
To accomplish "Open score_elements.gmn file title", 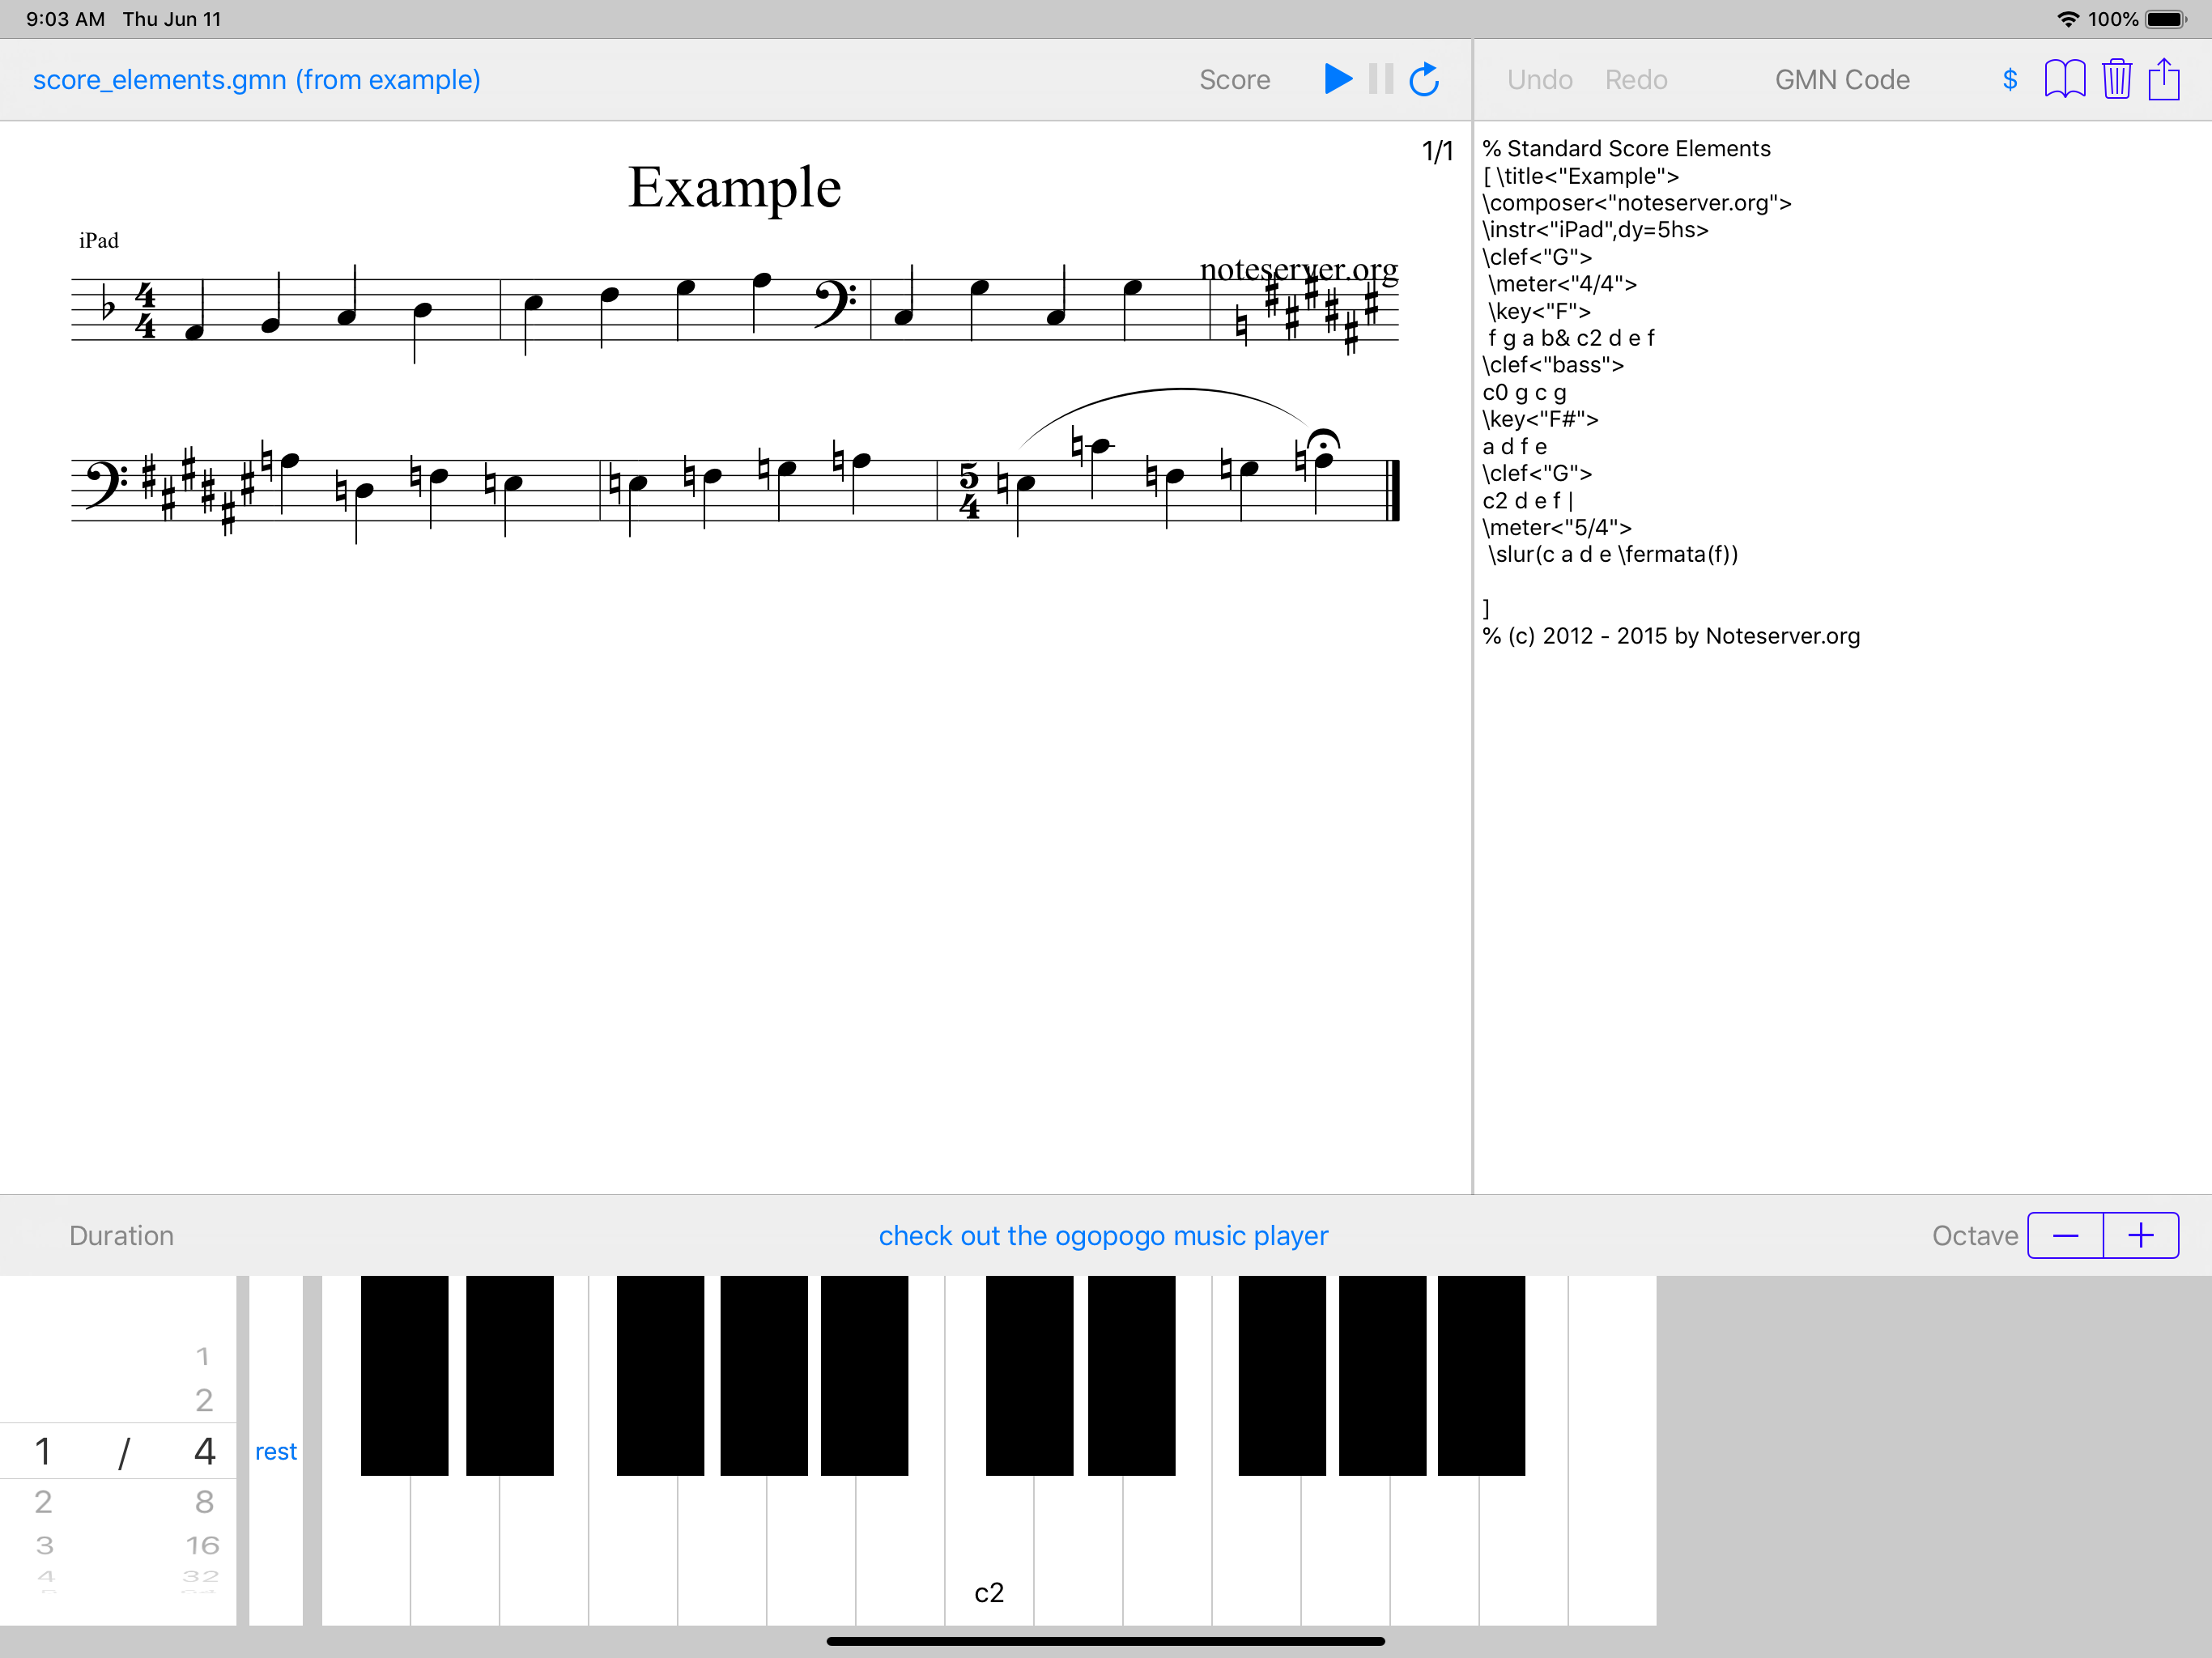I will click(257, 80).
